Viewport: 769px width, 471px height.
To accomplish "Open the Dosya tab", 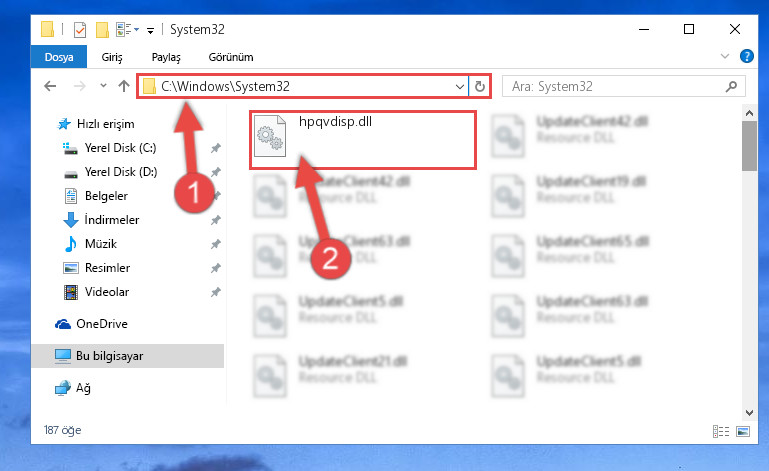I will pyautogui.click(x=59, y=57).
